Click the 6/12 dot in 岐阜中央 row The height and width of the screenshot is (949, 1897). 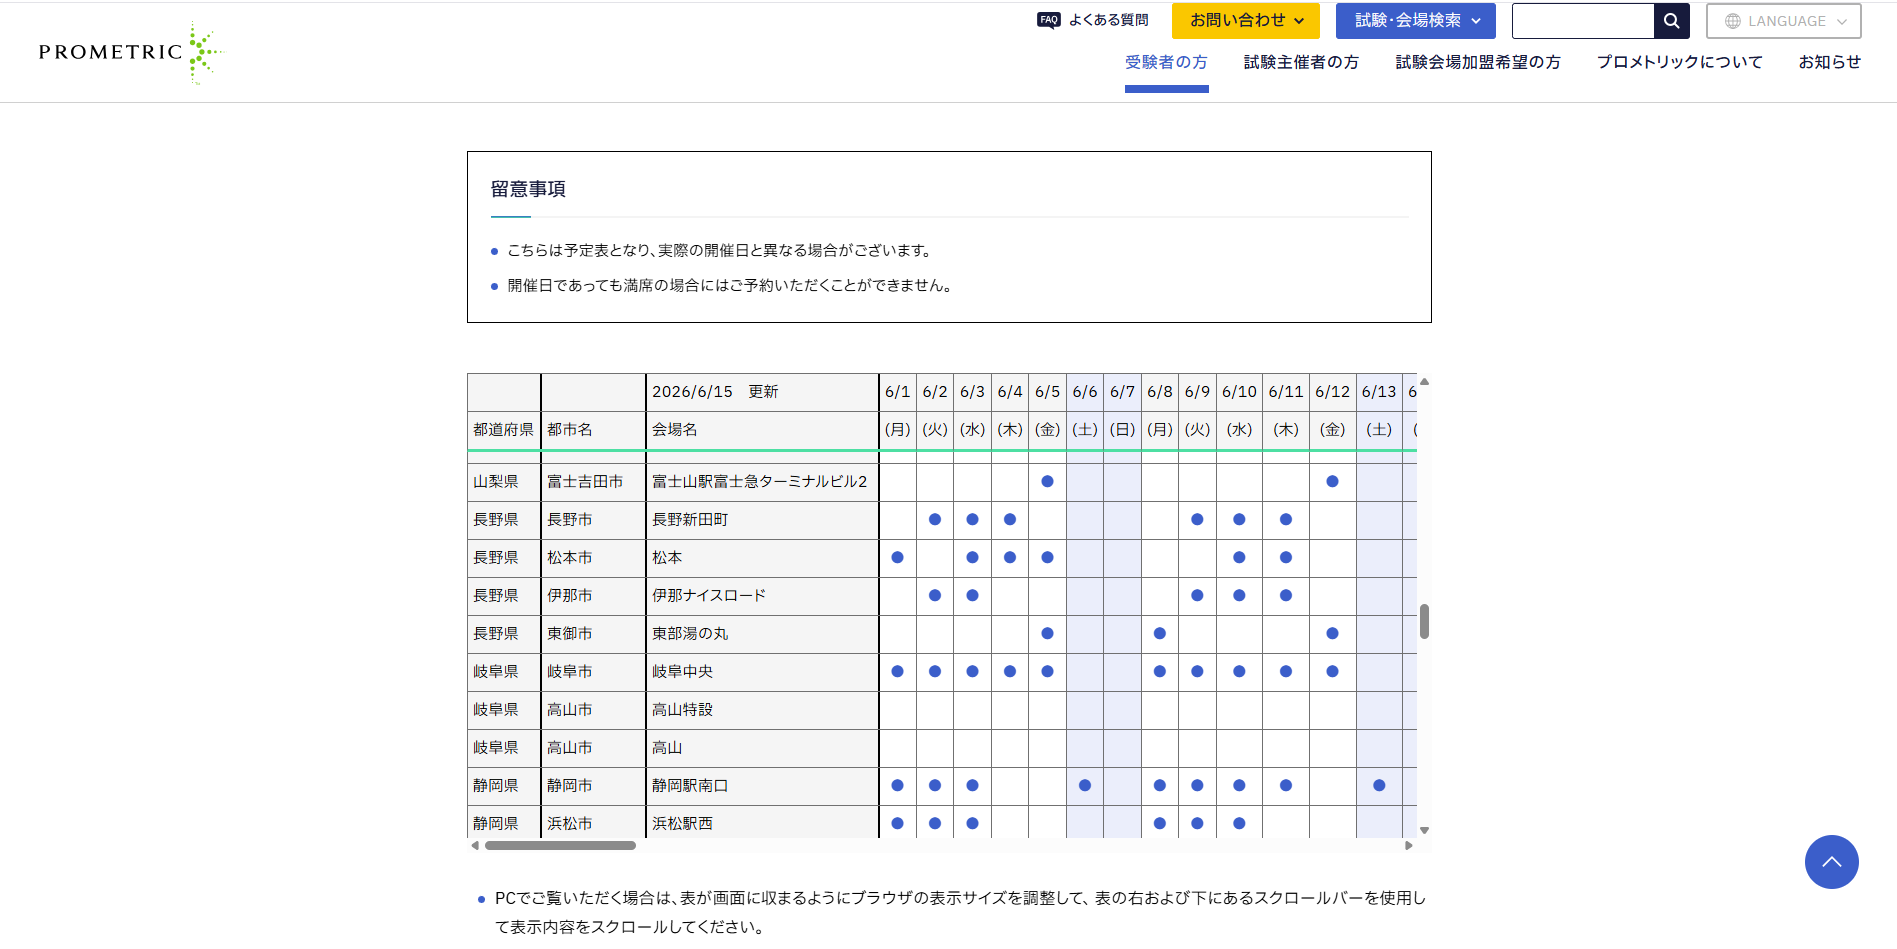click(x=1332, y=672)
